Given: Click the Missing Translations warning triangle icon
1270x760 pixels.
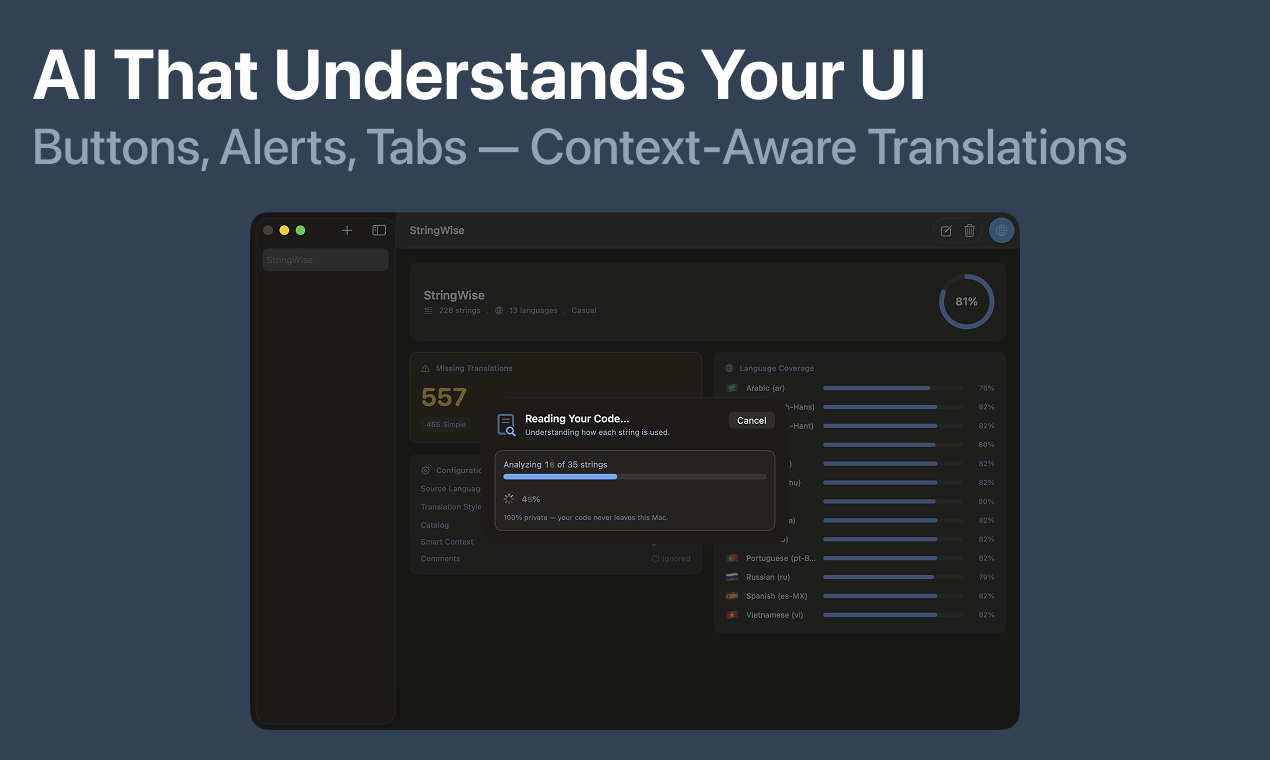Looking at the screenshot, I should coord(426,368).
